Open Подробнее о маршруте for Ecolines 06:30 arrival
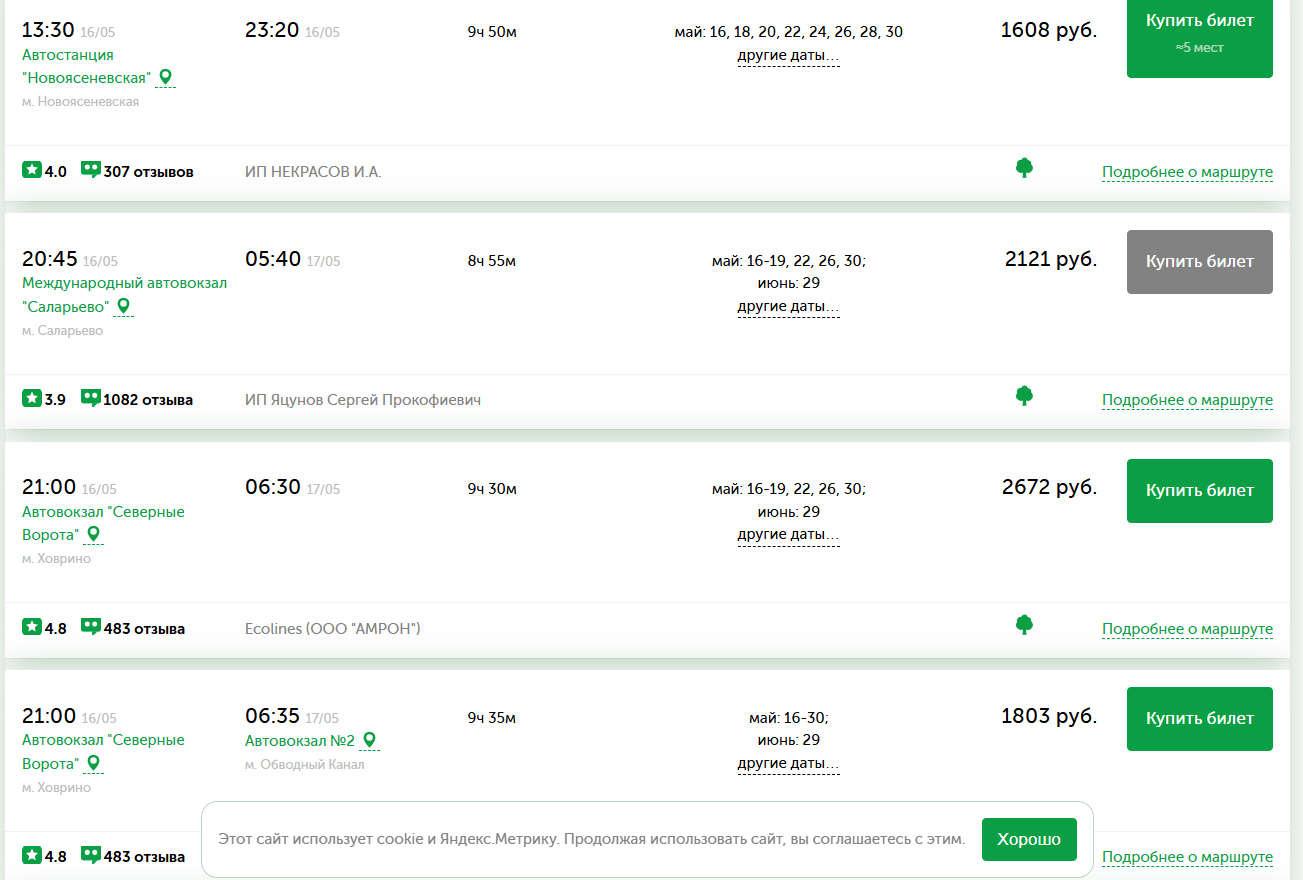Image resolution: width=1303 pixels, height=880 pixels. coord(1187,629)
